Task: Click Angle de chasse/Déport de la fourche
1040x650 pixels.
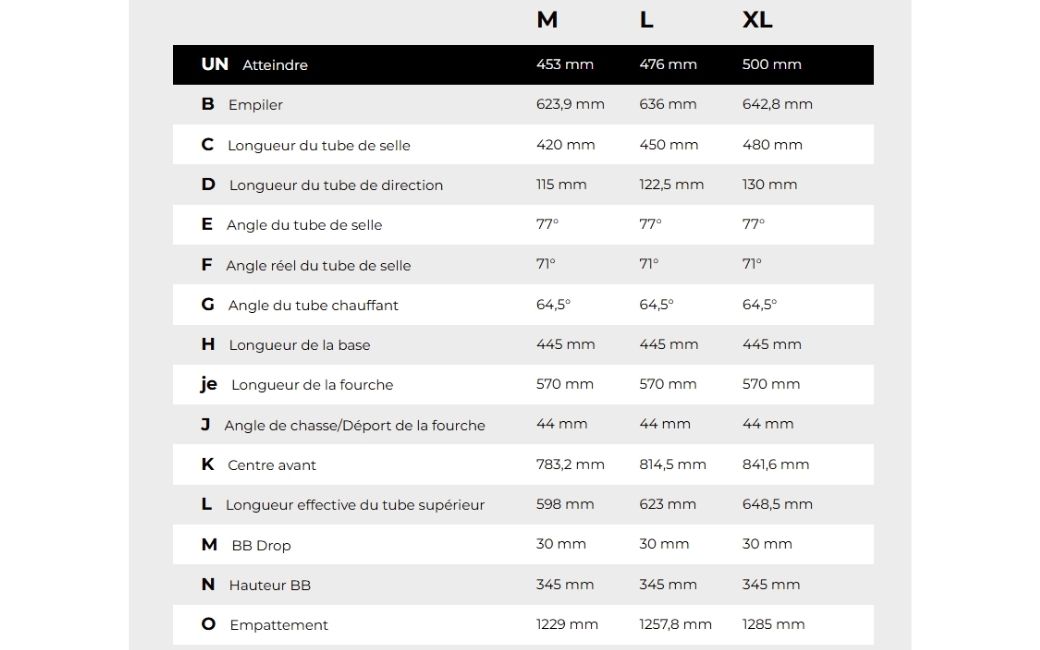Action: [x=355, y=425]
